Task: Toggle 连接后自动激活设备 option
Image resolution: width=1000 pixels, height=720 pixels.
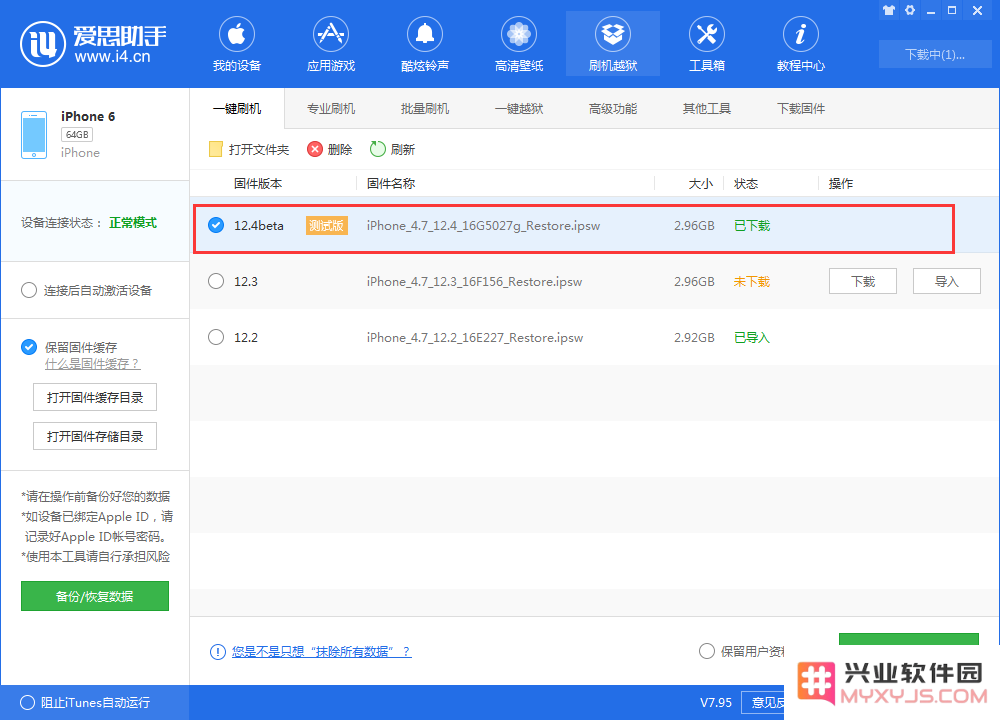Action: [x=29, y=291]
